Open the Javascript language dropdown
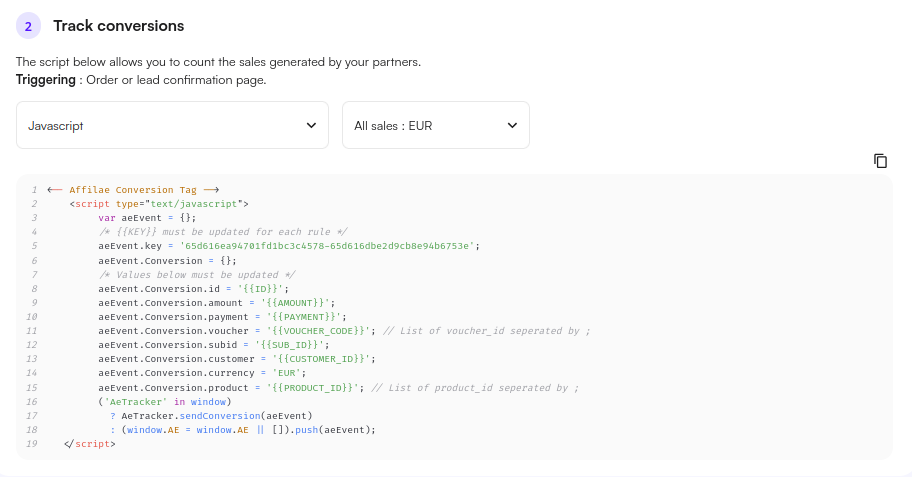Screen dimensions: 912x477 click(172, 125)
